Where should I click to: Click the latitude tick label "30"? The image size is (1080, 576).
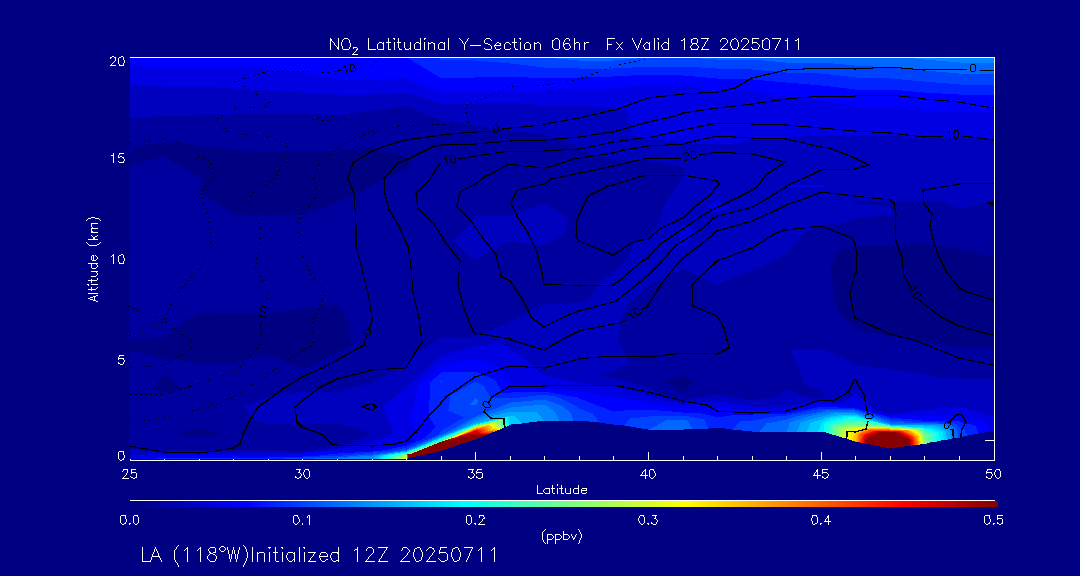tap(302, 474)
